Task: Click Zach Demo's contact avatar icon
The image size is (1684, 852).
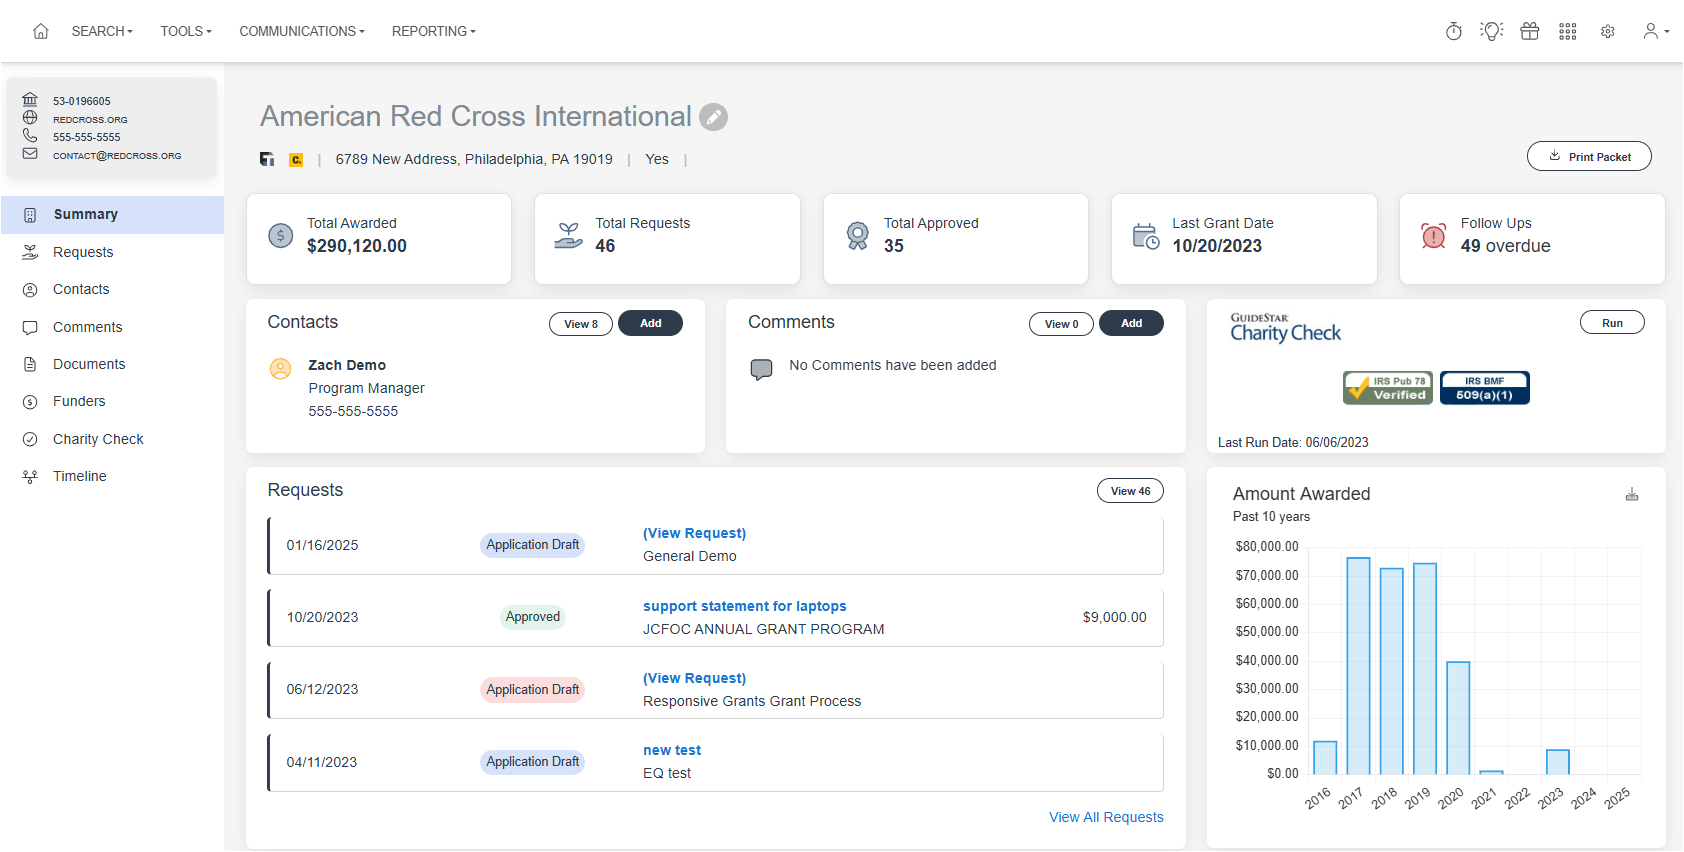Action: (281, 369)
